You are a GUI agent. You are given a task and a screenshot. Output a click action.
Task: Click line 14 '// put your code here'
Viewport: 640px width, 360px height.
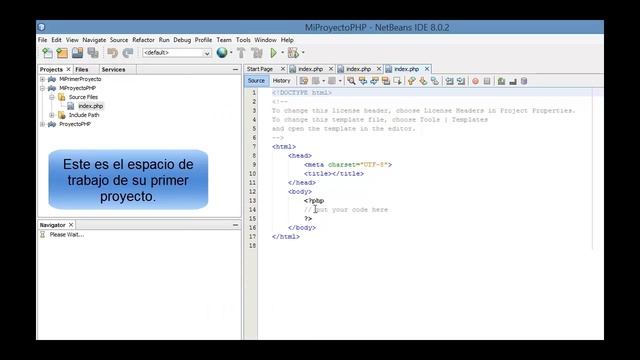click(x=346, y=210)
